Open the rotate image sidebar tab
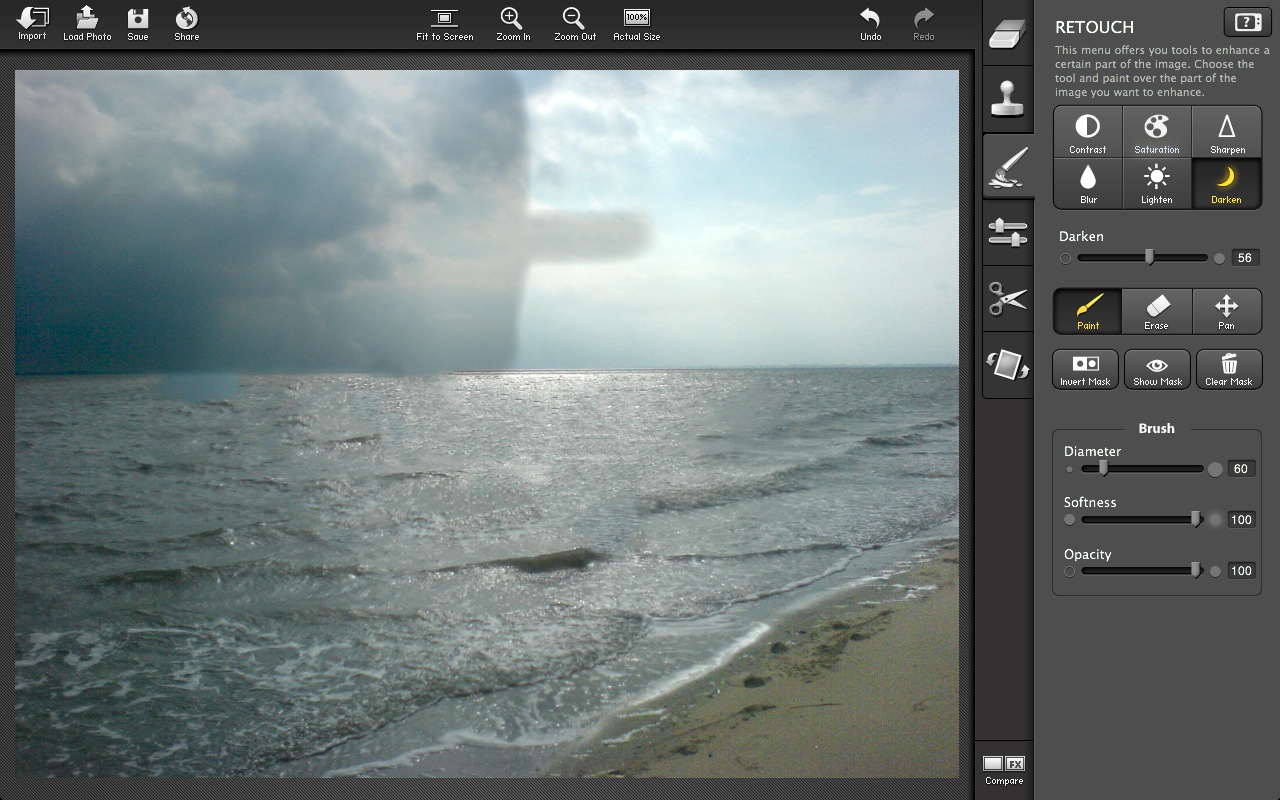1280x800 pixels. tap(1008, 365)
